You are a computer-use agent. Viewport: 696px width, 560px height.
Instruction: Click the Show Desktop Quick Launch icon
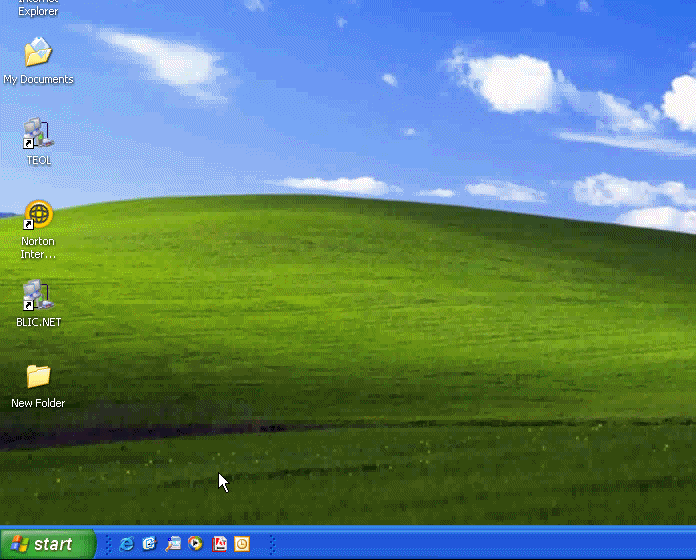click(x=173, y=544)
